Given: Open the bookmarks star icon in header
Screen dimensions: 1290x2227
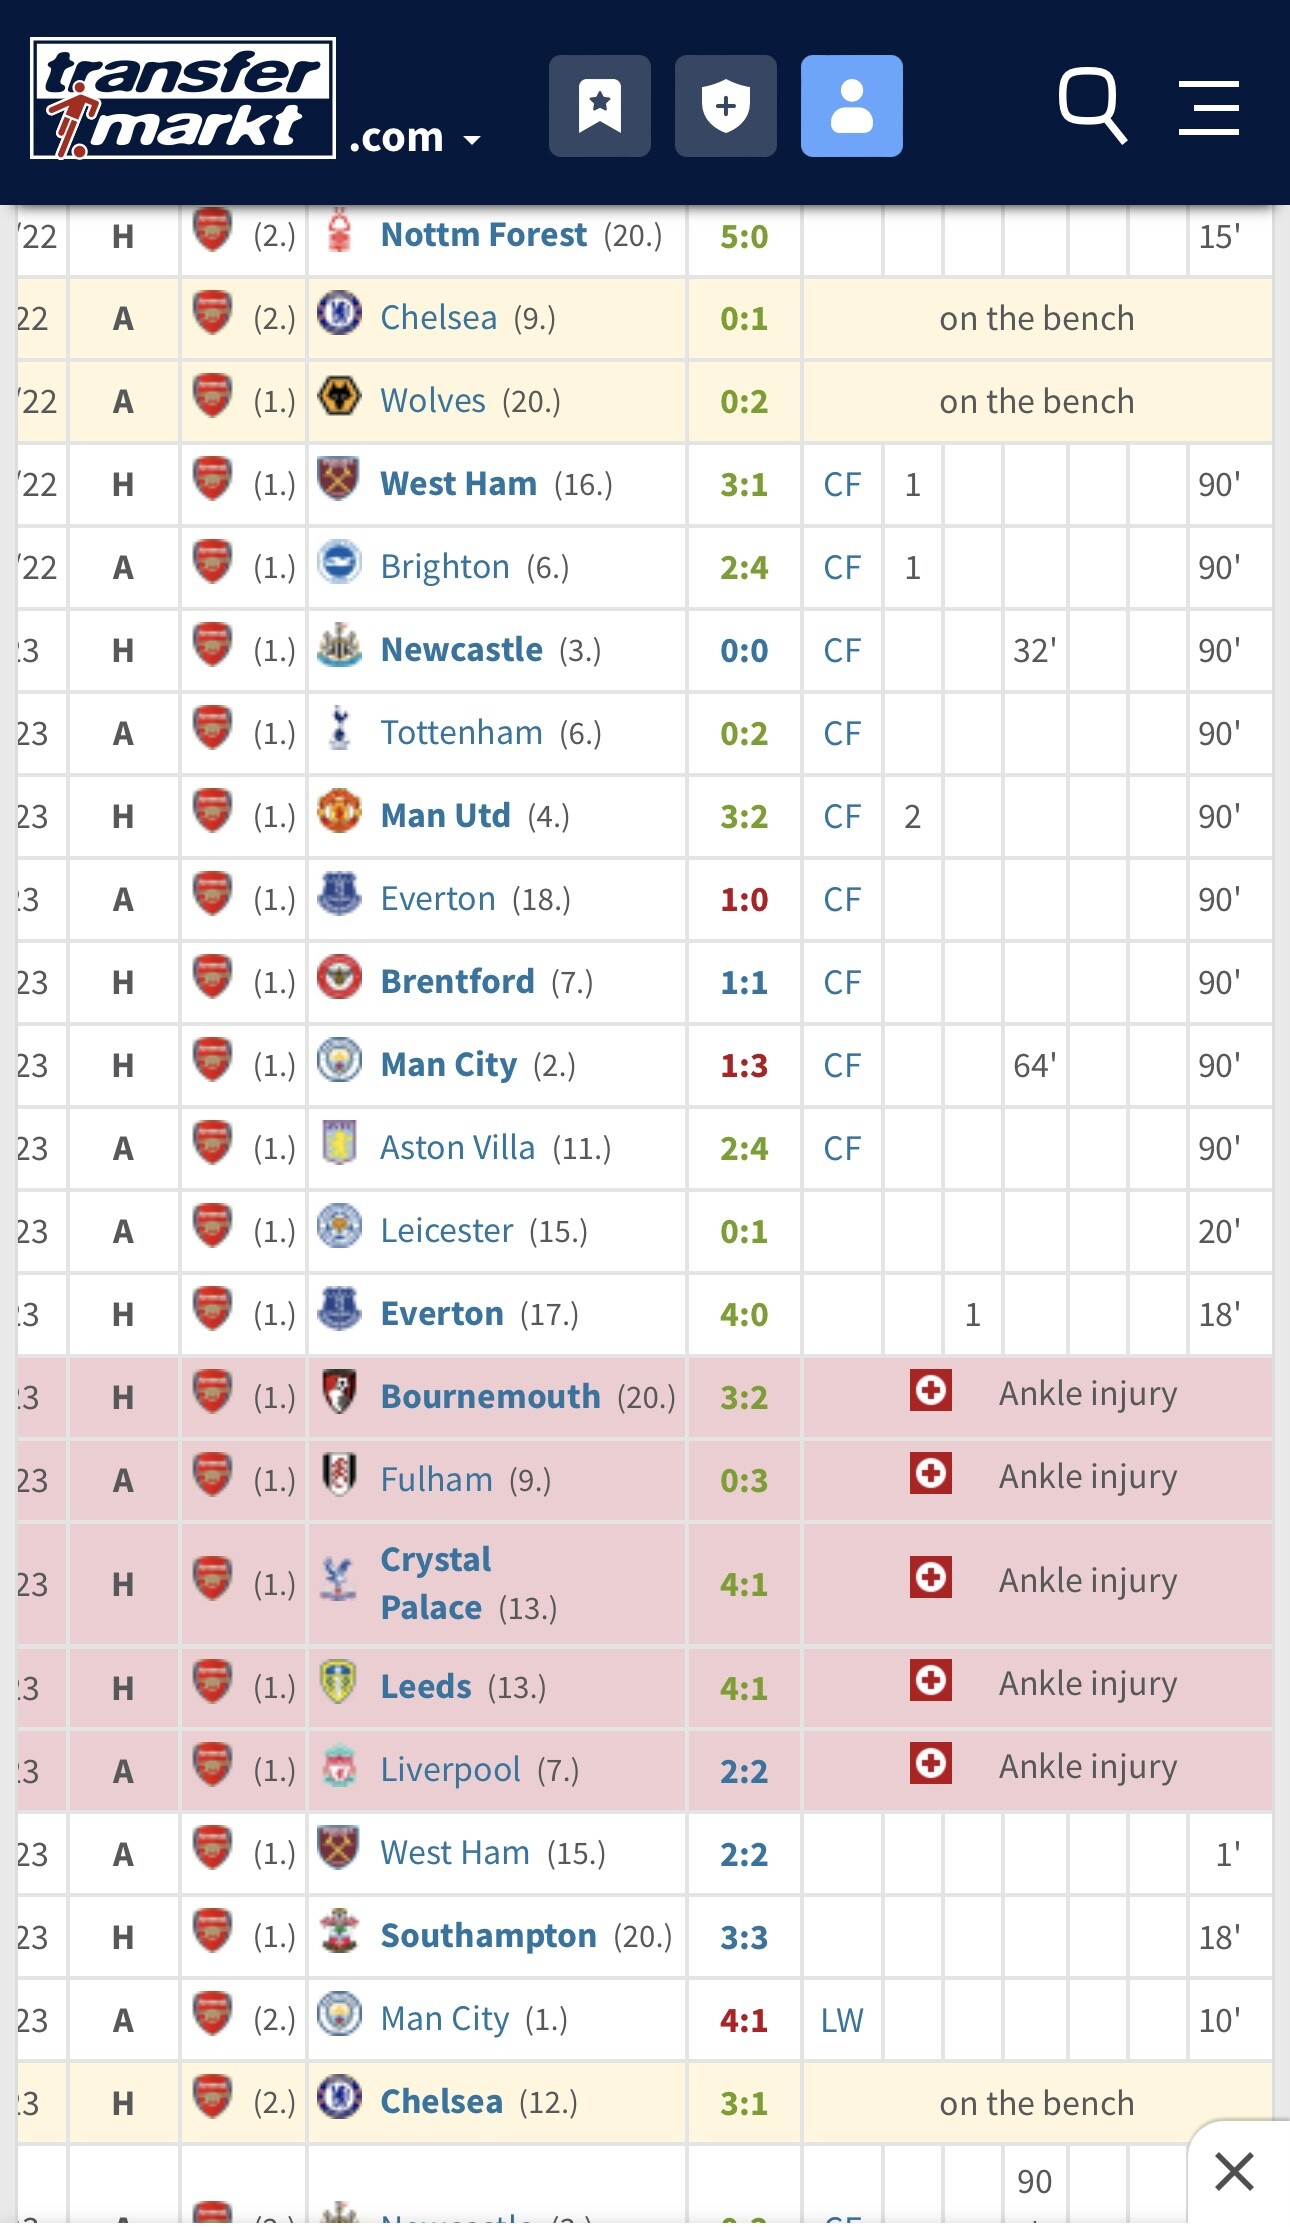Looking at the screenshot, I should pos(600,106).
